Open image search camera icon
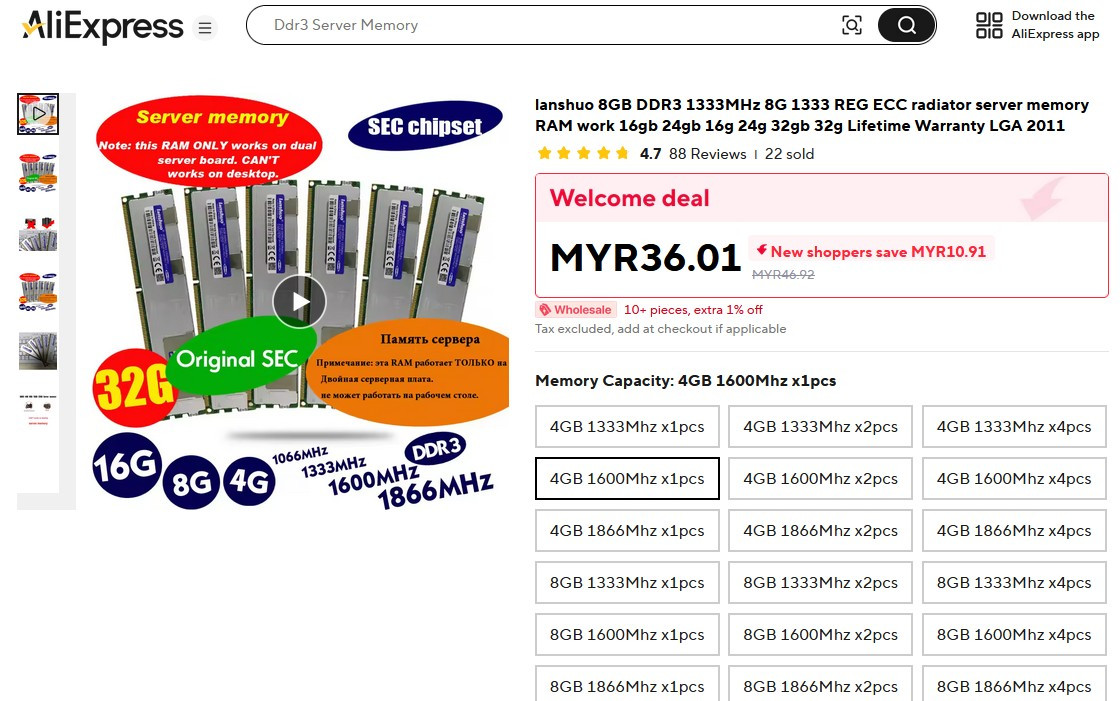This screenshot has height=701, width=1120. tap(851, 25)
